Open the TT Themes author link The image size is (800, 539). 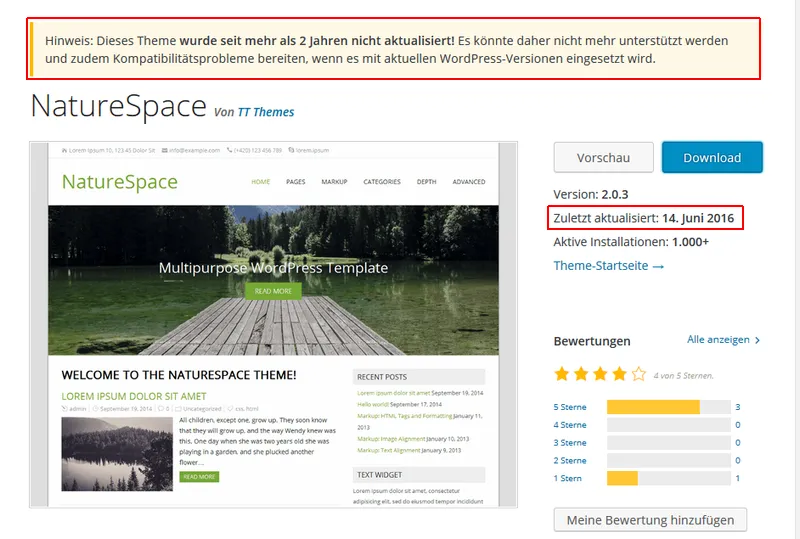266,112
